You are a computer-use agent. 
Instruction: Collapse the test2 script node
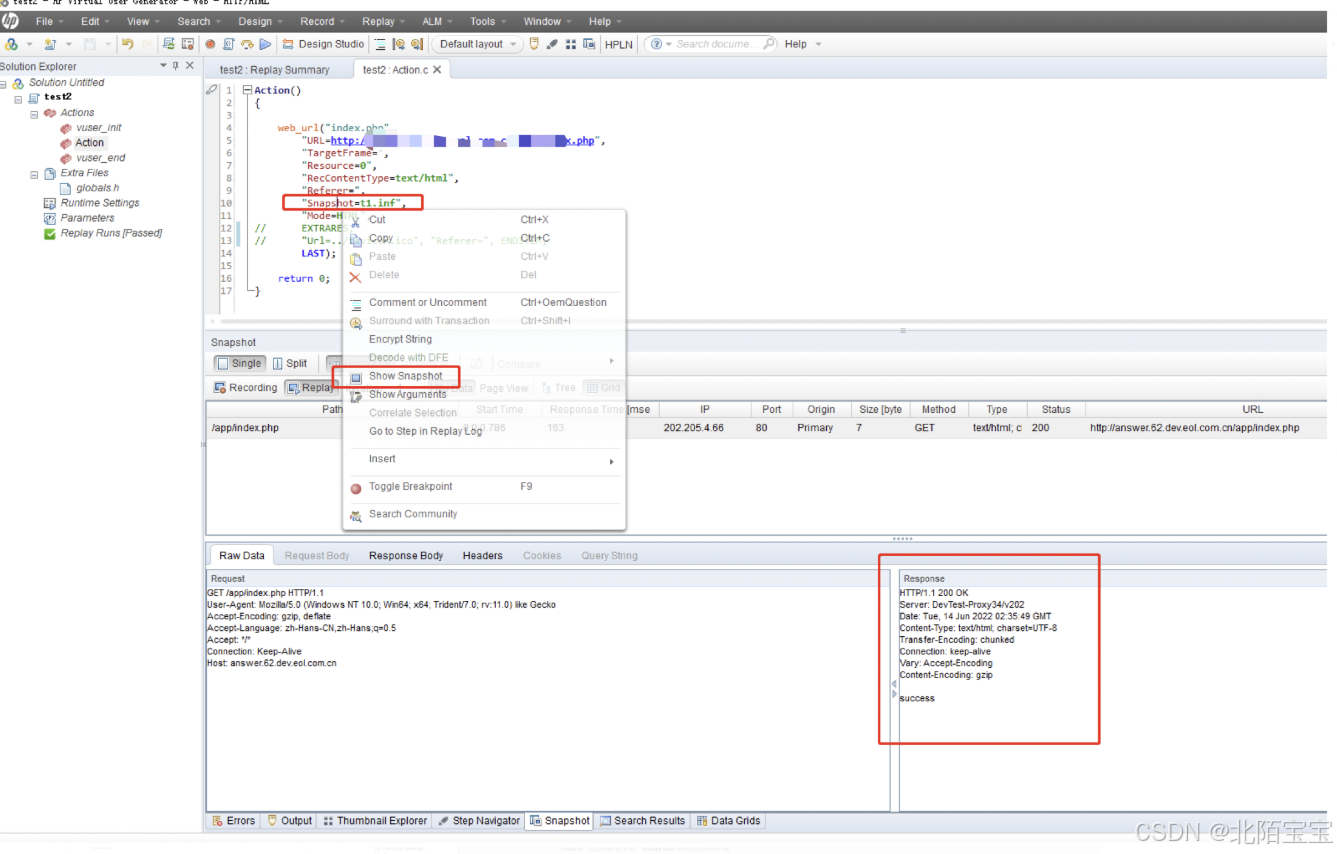click(x=19, y=98)
